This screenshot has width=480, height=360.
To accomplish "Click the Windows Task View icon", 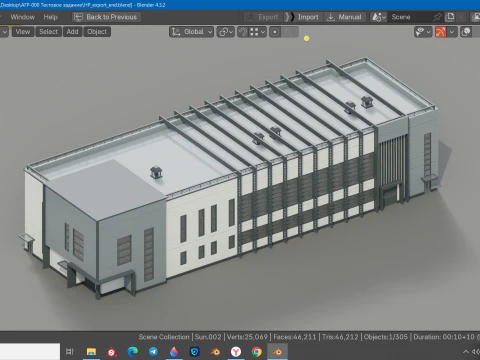I will (x=70, y=351).
